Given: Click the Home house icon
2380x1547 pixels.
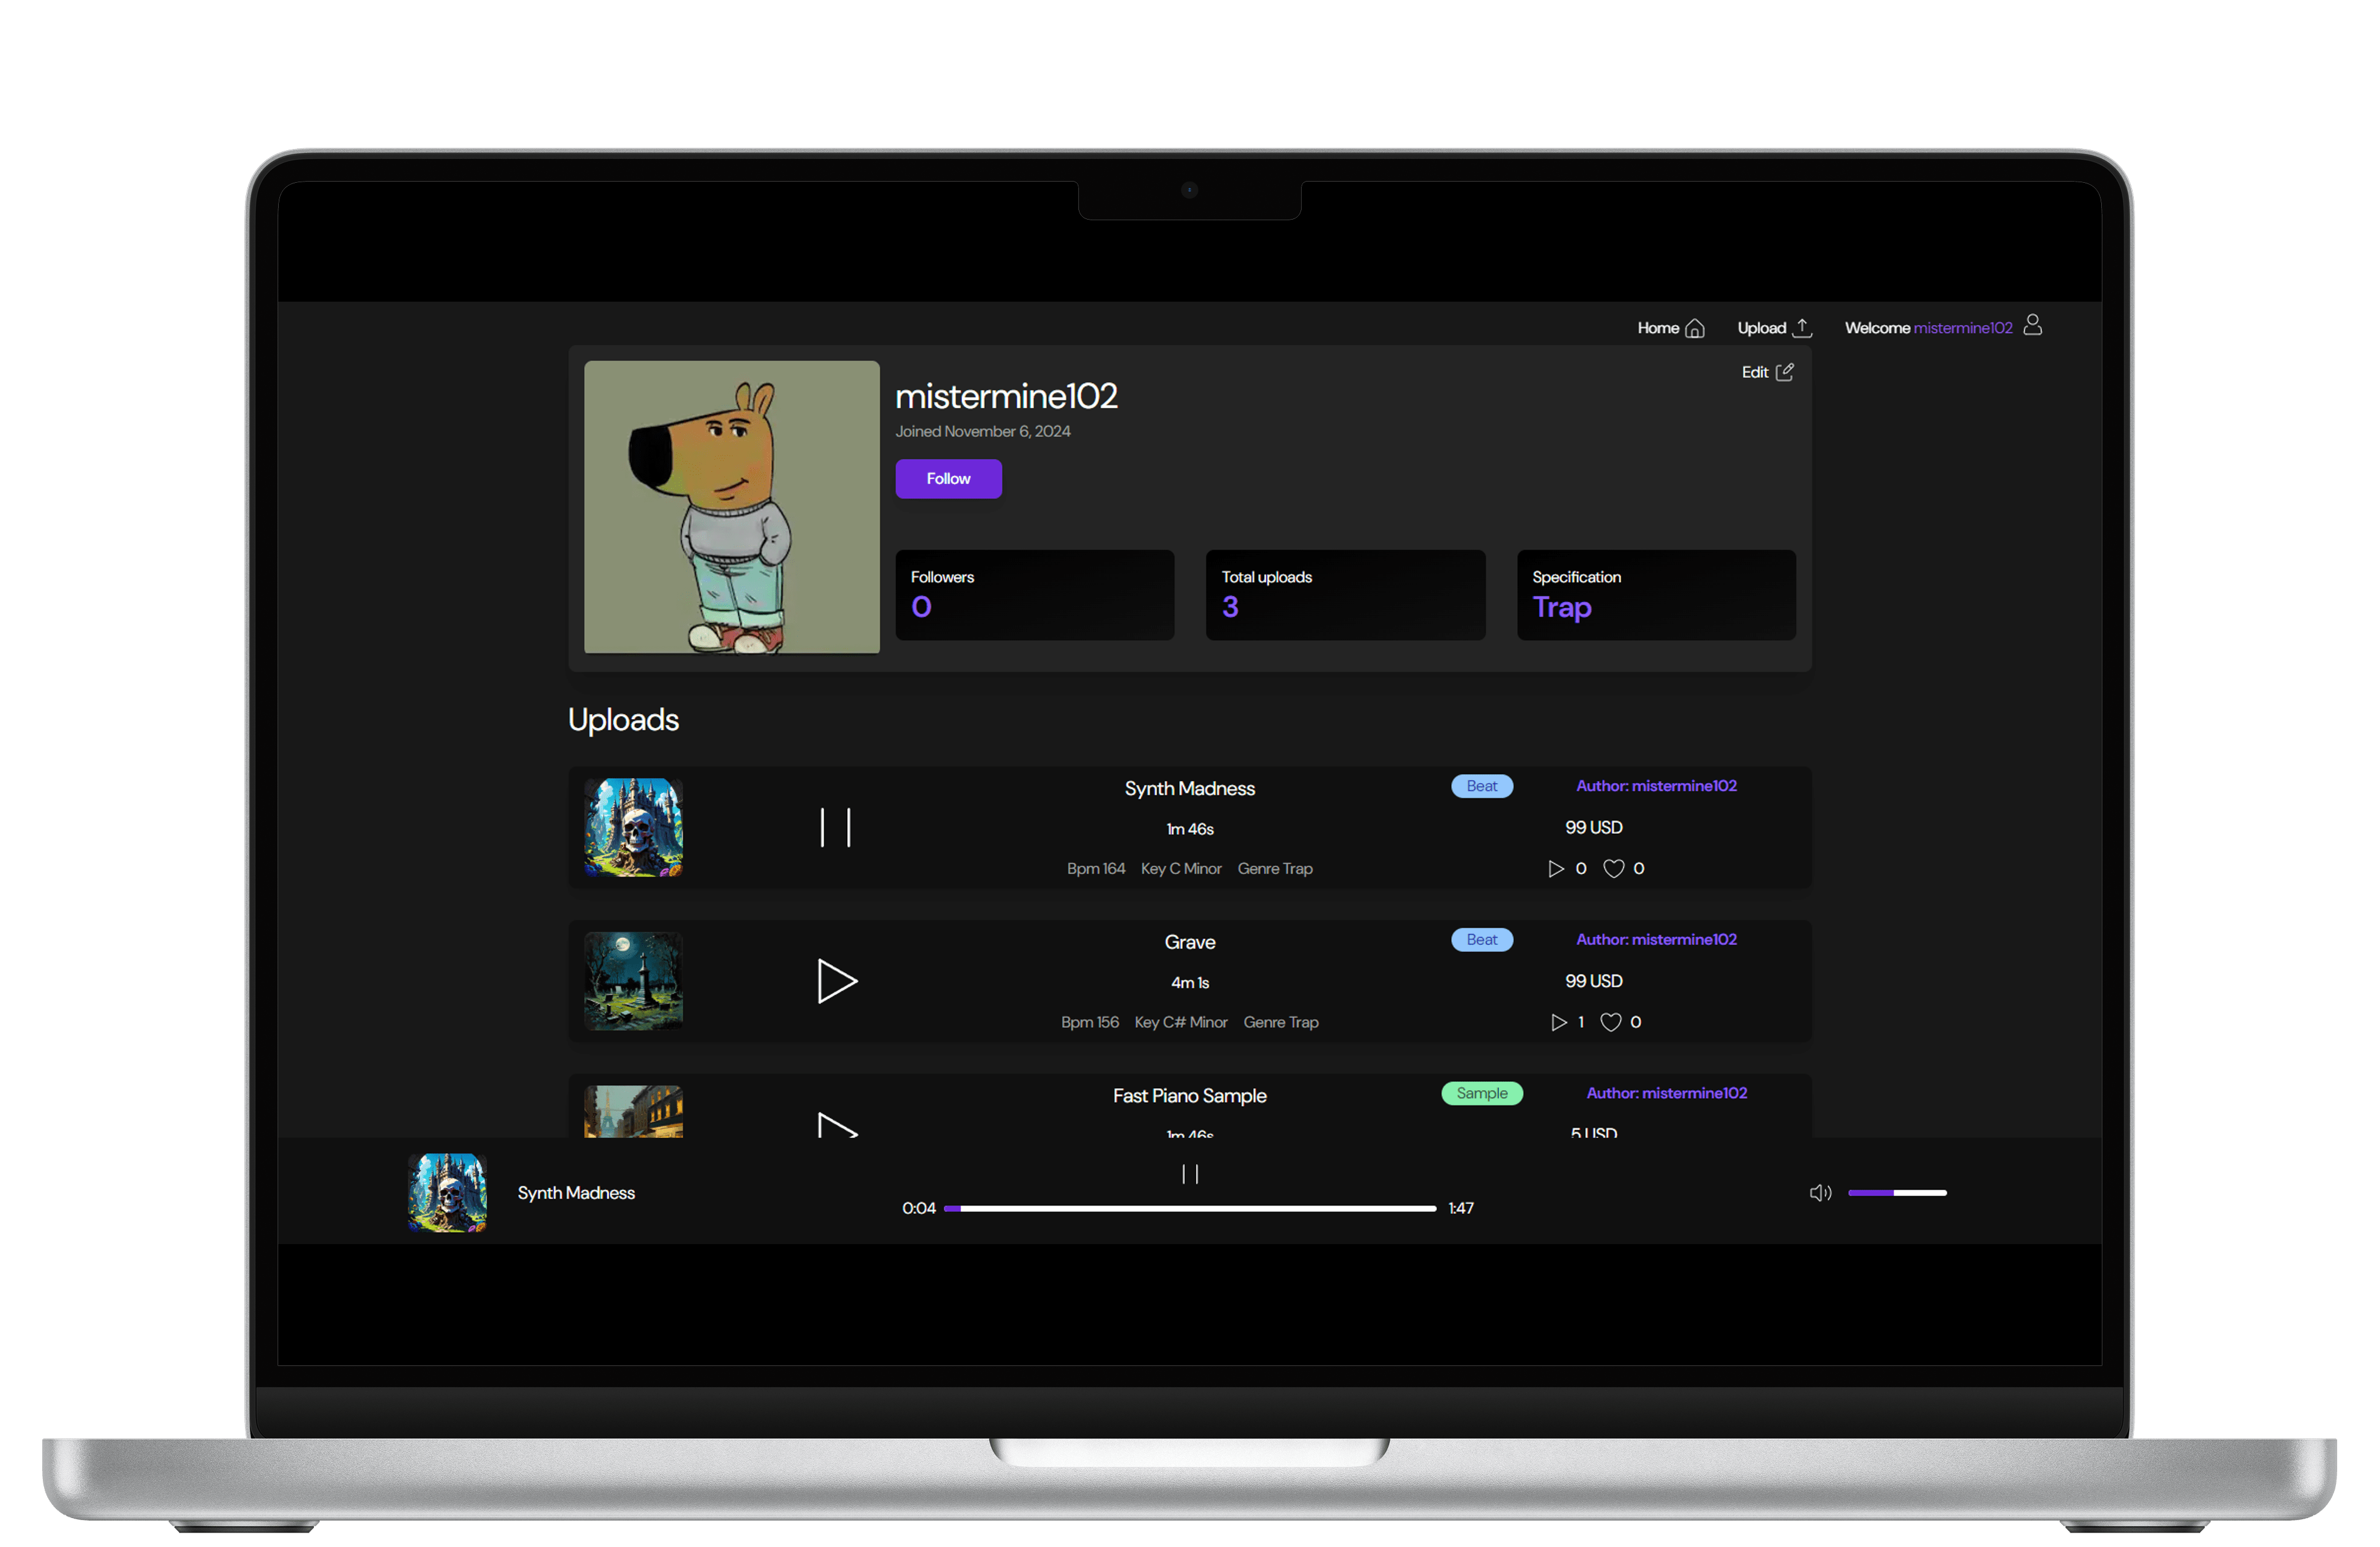Looking at the screenshot, I should point(1694,328).
